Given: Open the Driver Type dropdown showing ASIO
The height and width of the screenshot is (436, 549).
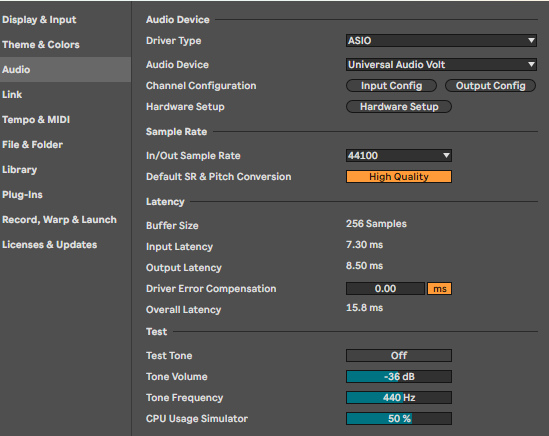Looking at the screenshot, I should point(441,41).
